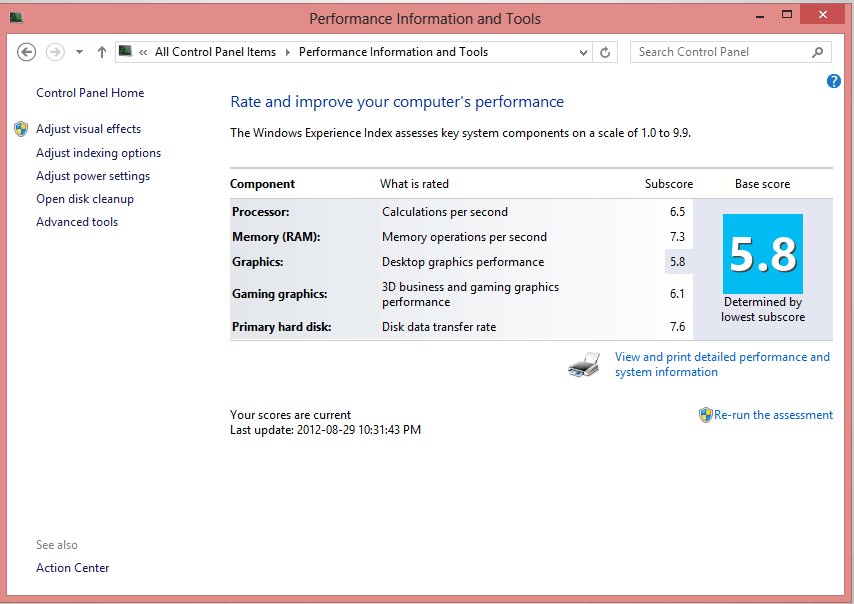Open Control Panel Home

click(90, 93)
